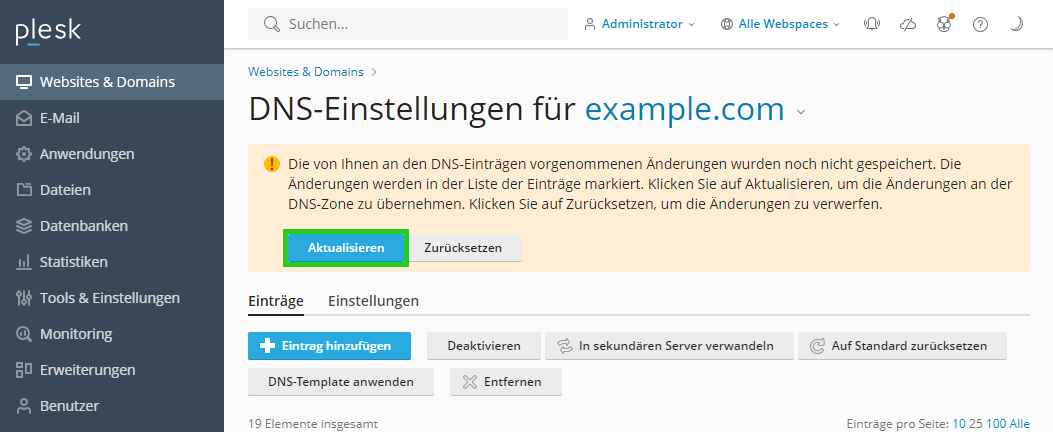
Task: Click the Plesk logo
Action: point(48,32)
